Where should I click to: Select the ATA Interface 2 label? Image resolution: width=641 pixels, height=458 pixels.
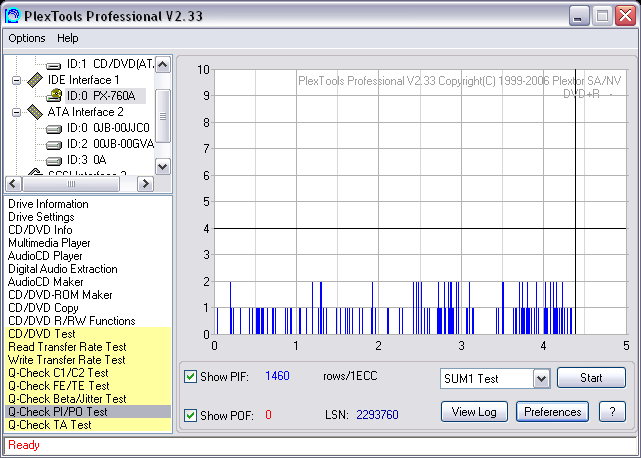[x=85, y=112]
